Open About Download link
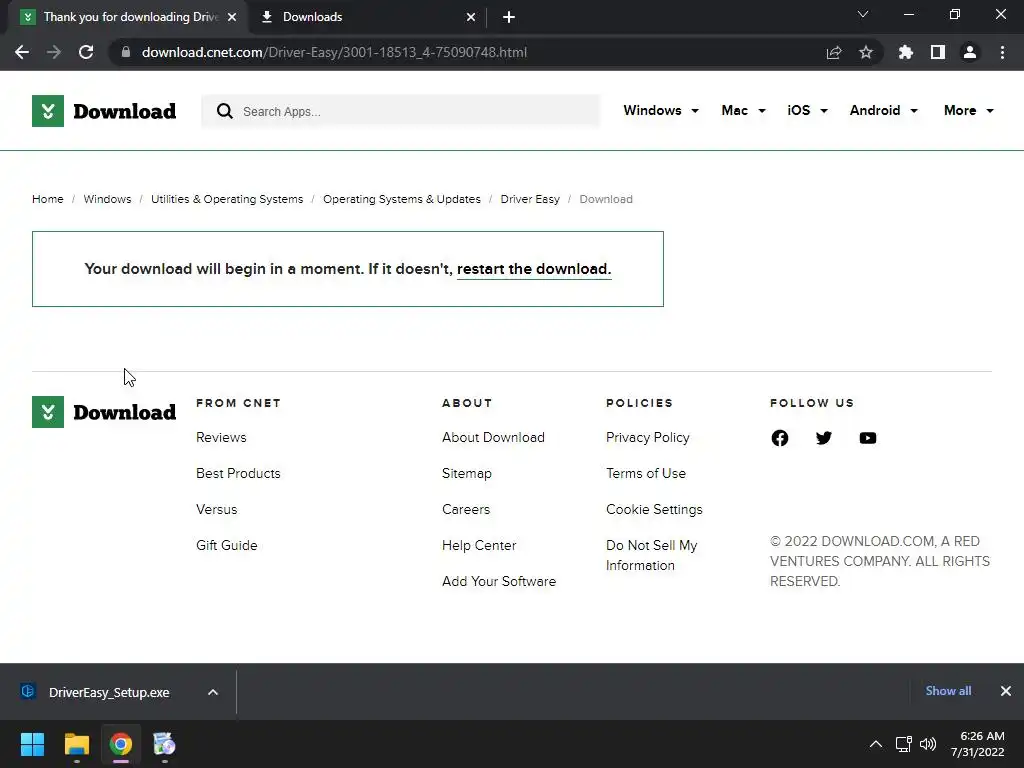 tap(493, 438)
